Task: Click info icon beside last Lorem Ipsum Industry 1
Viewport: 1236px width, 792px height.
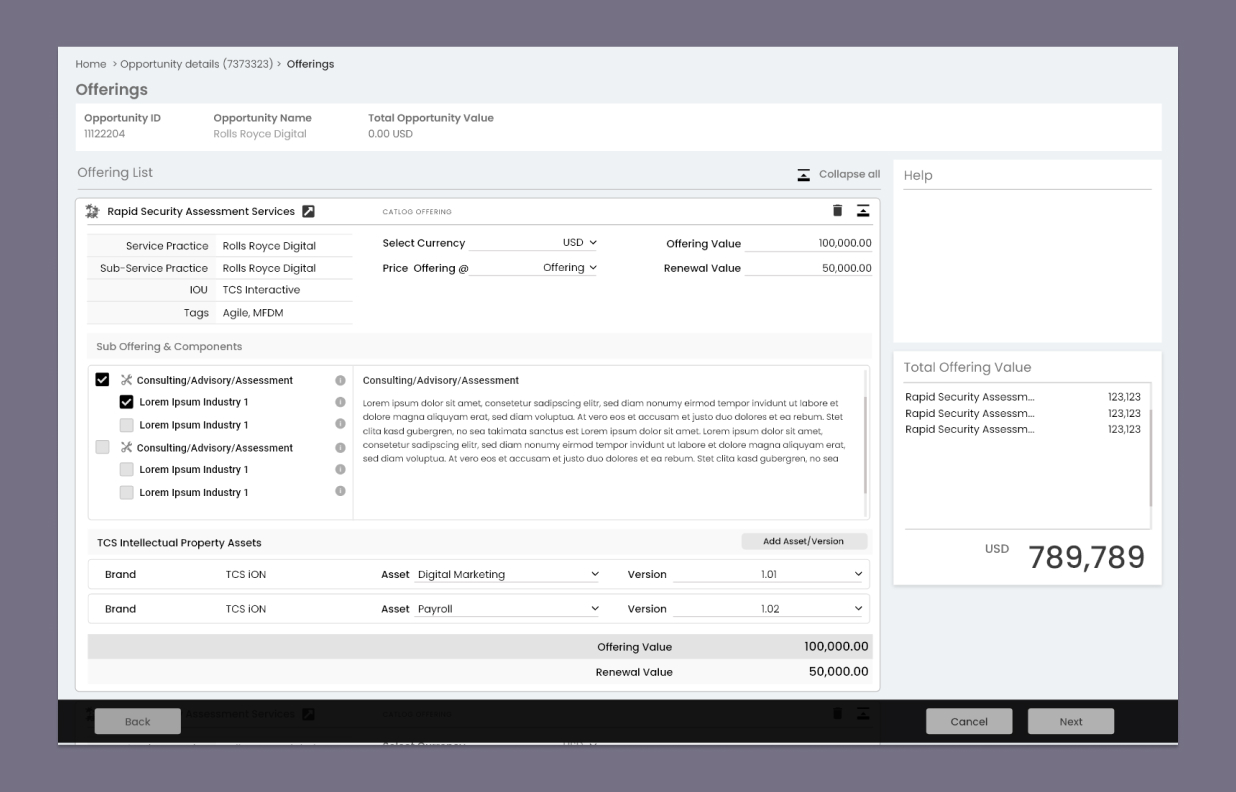Action: point(340,491)
